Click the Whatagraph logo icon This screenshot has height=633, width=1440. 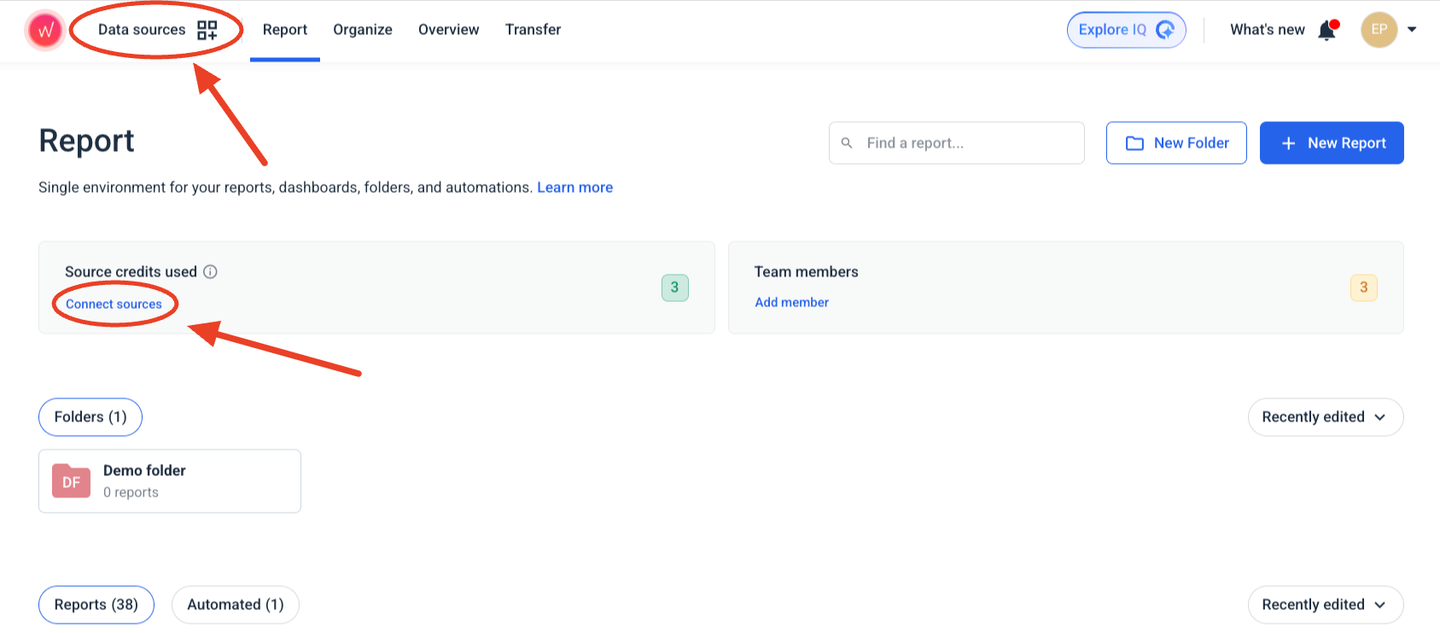(x=44, y=30)
